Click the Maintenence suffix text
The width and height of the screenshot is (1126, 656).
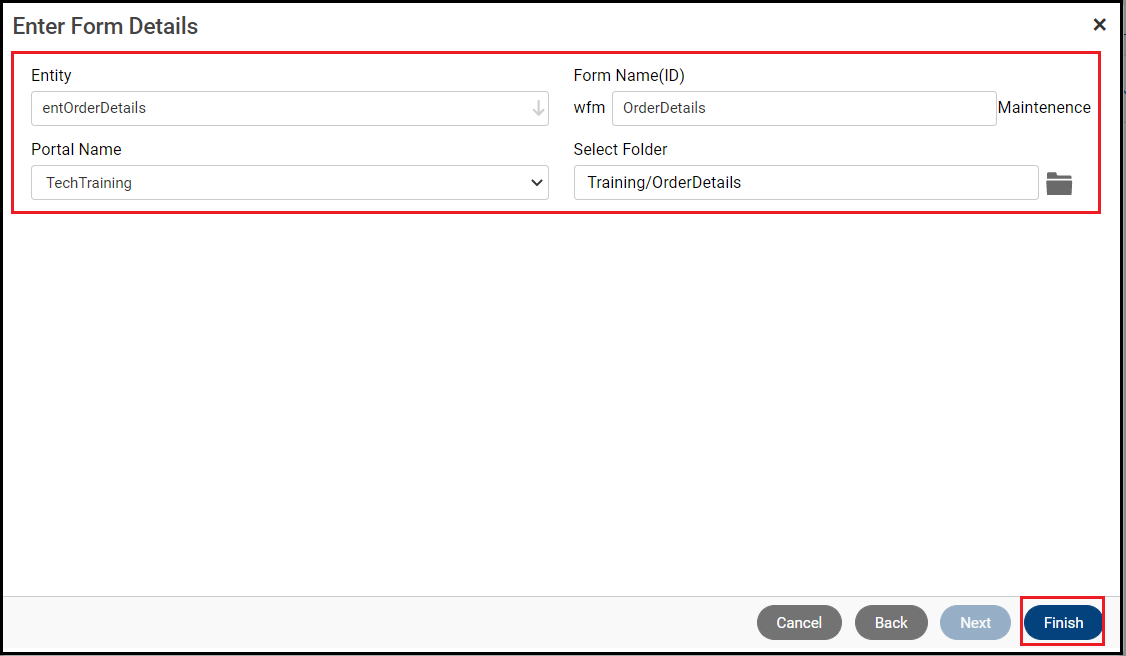(1044, 108)
